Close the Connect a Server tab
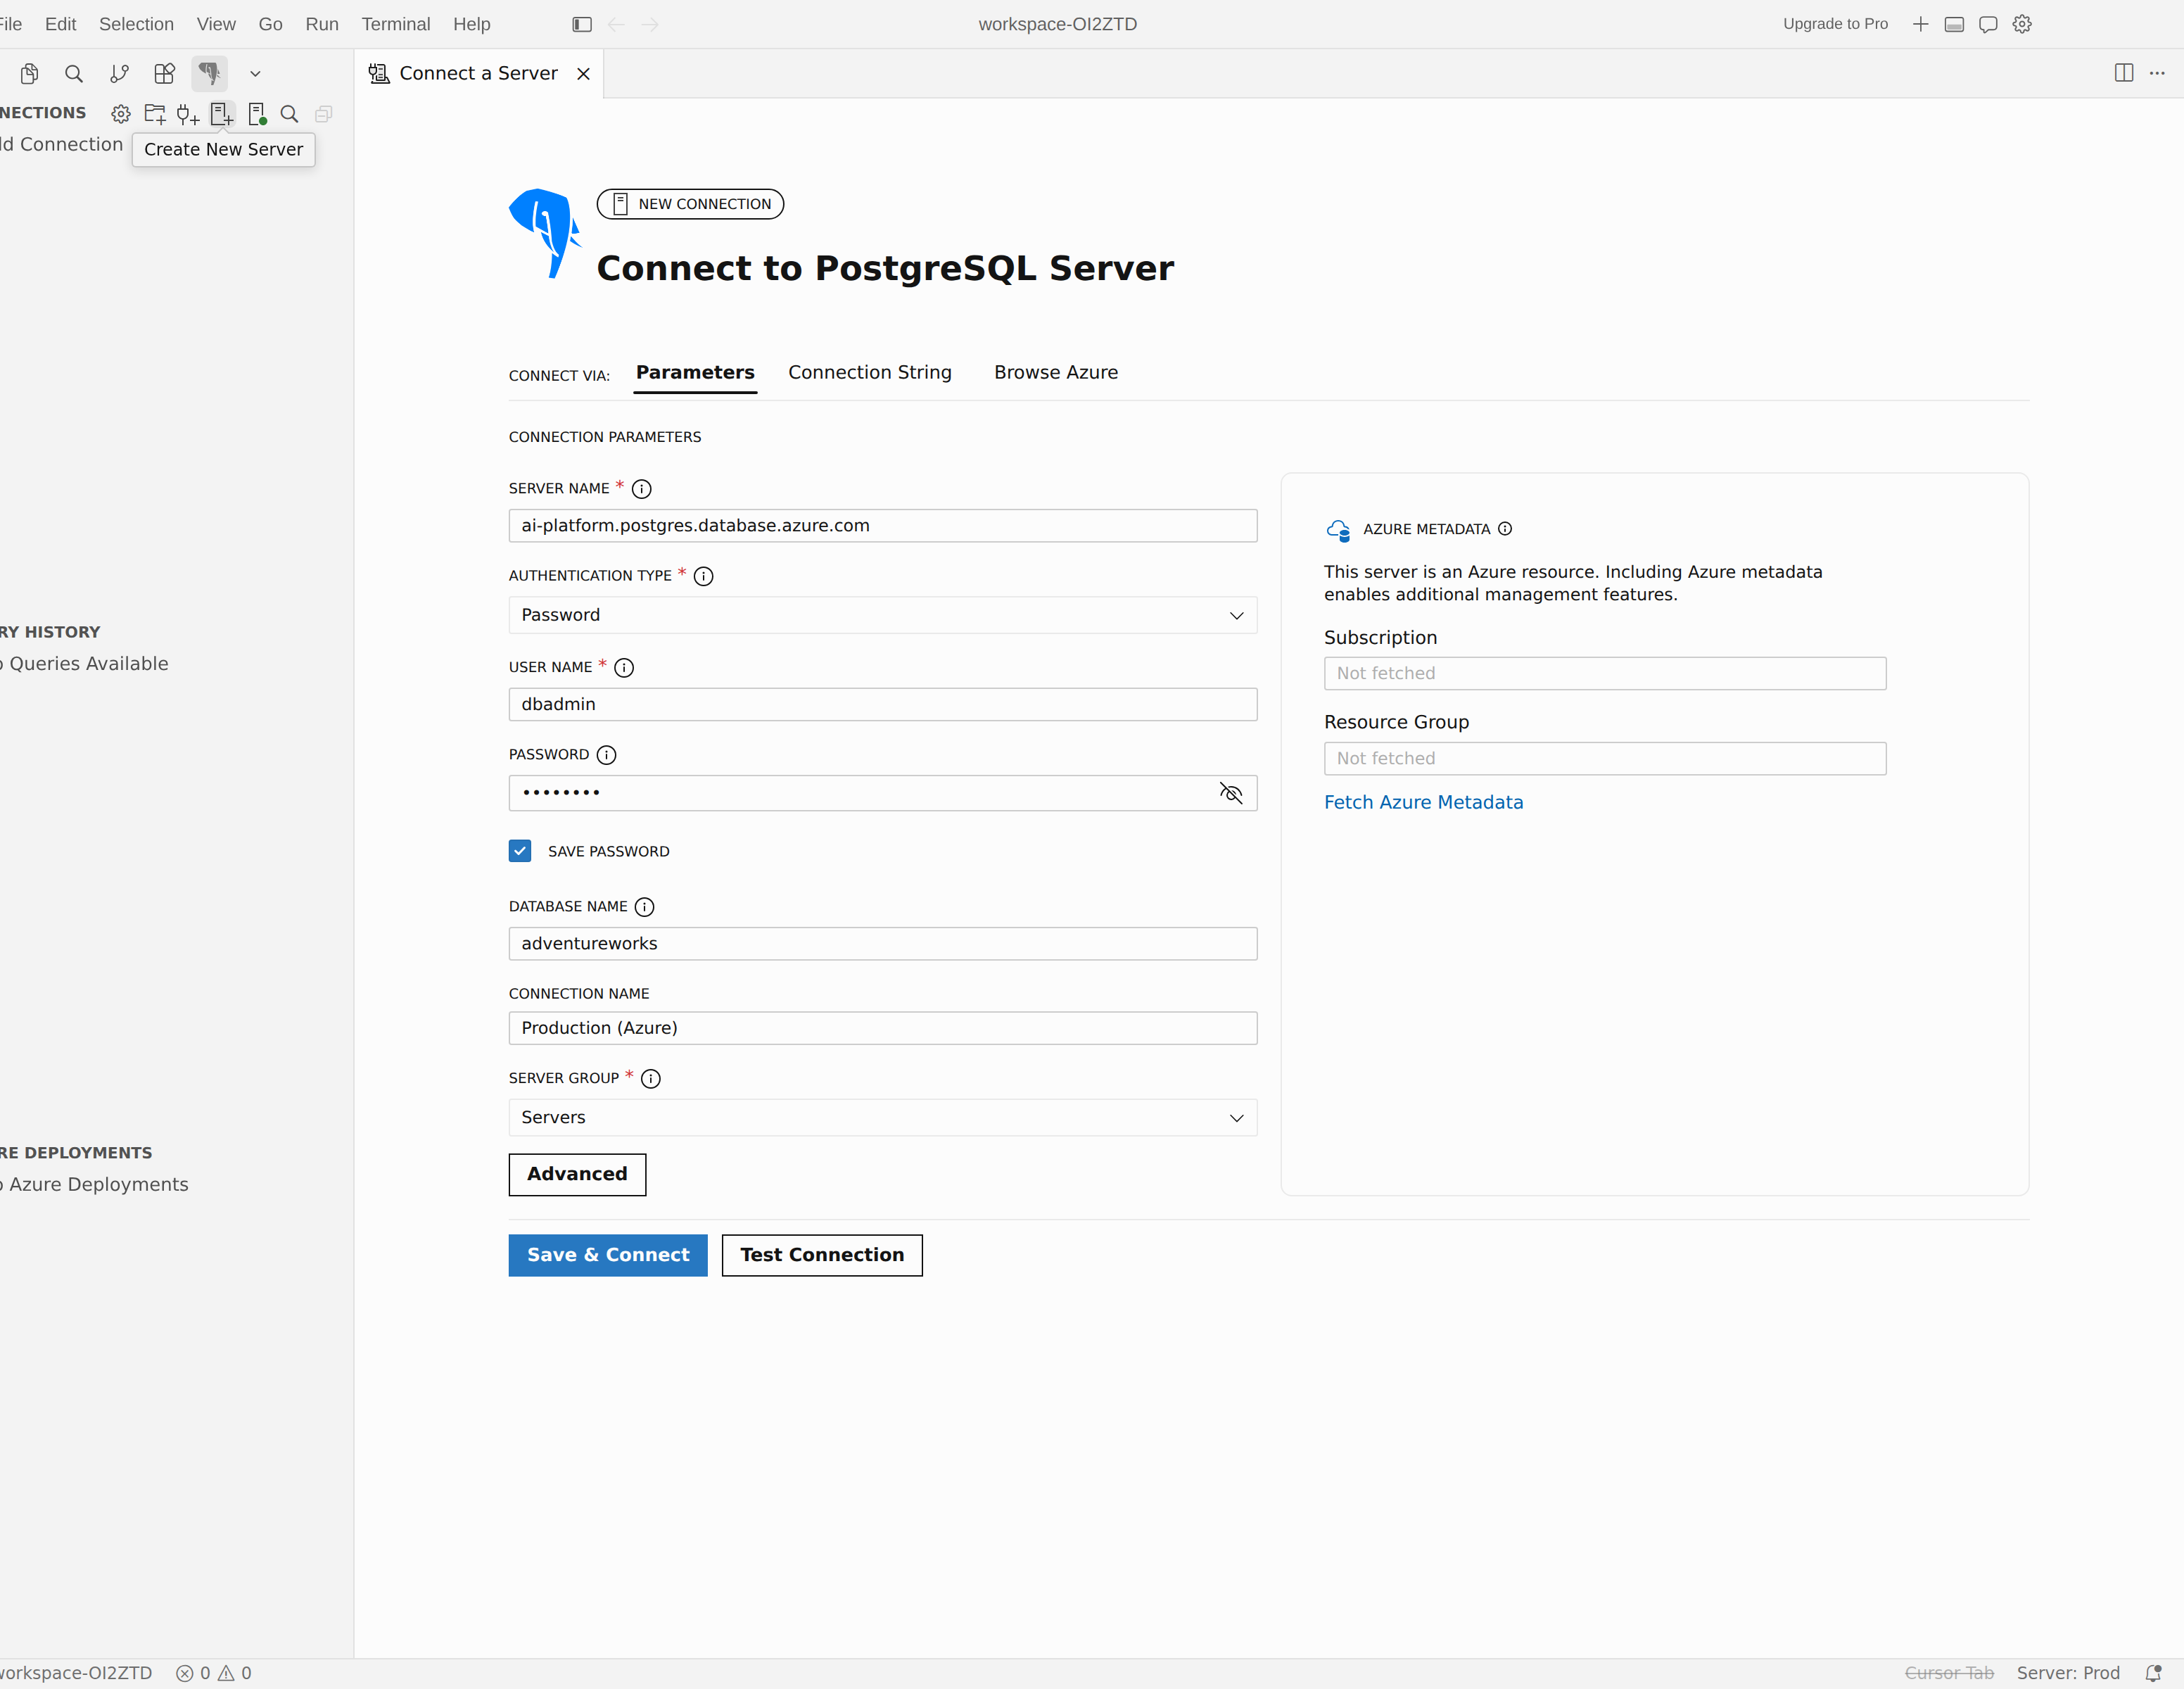2184x1689 pixels. [x=584, y=74]
